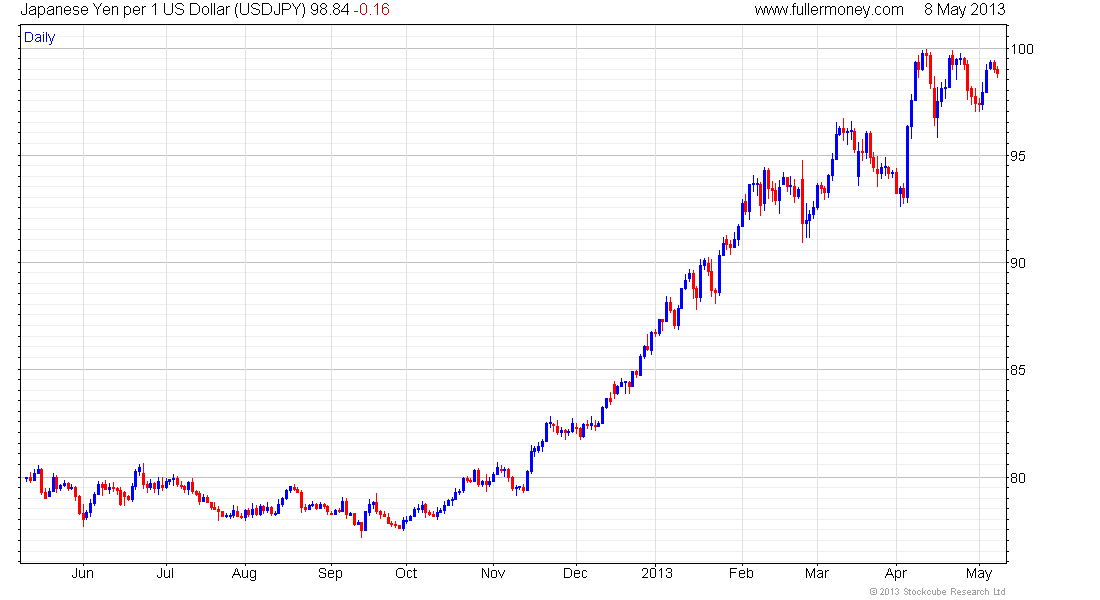Click the Aug label on time axis
The image size is (1100, 600).
244,574
